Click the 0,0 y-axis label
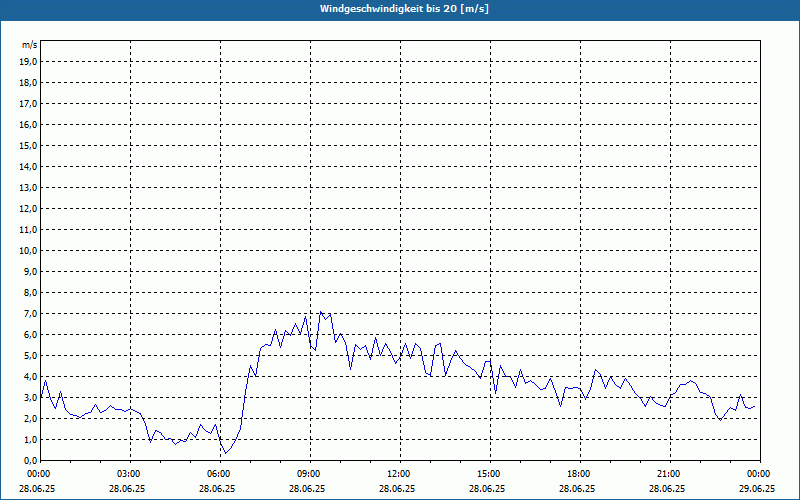Screen dimensions: 800x500 30,461
